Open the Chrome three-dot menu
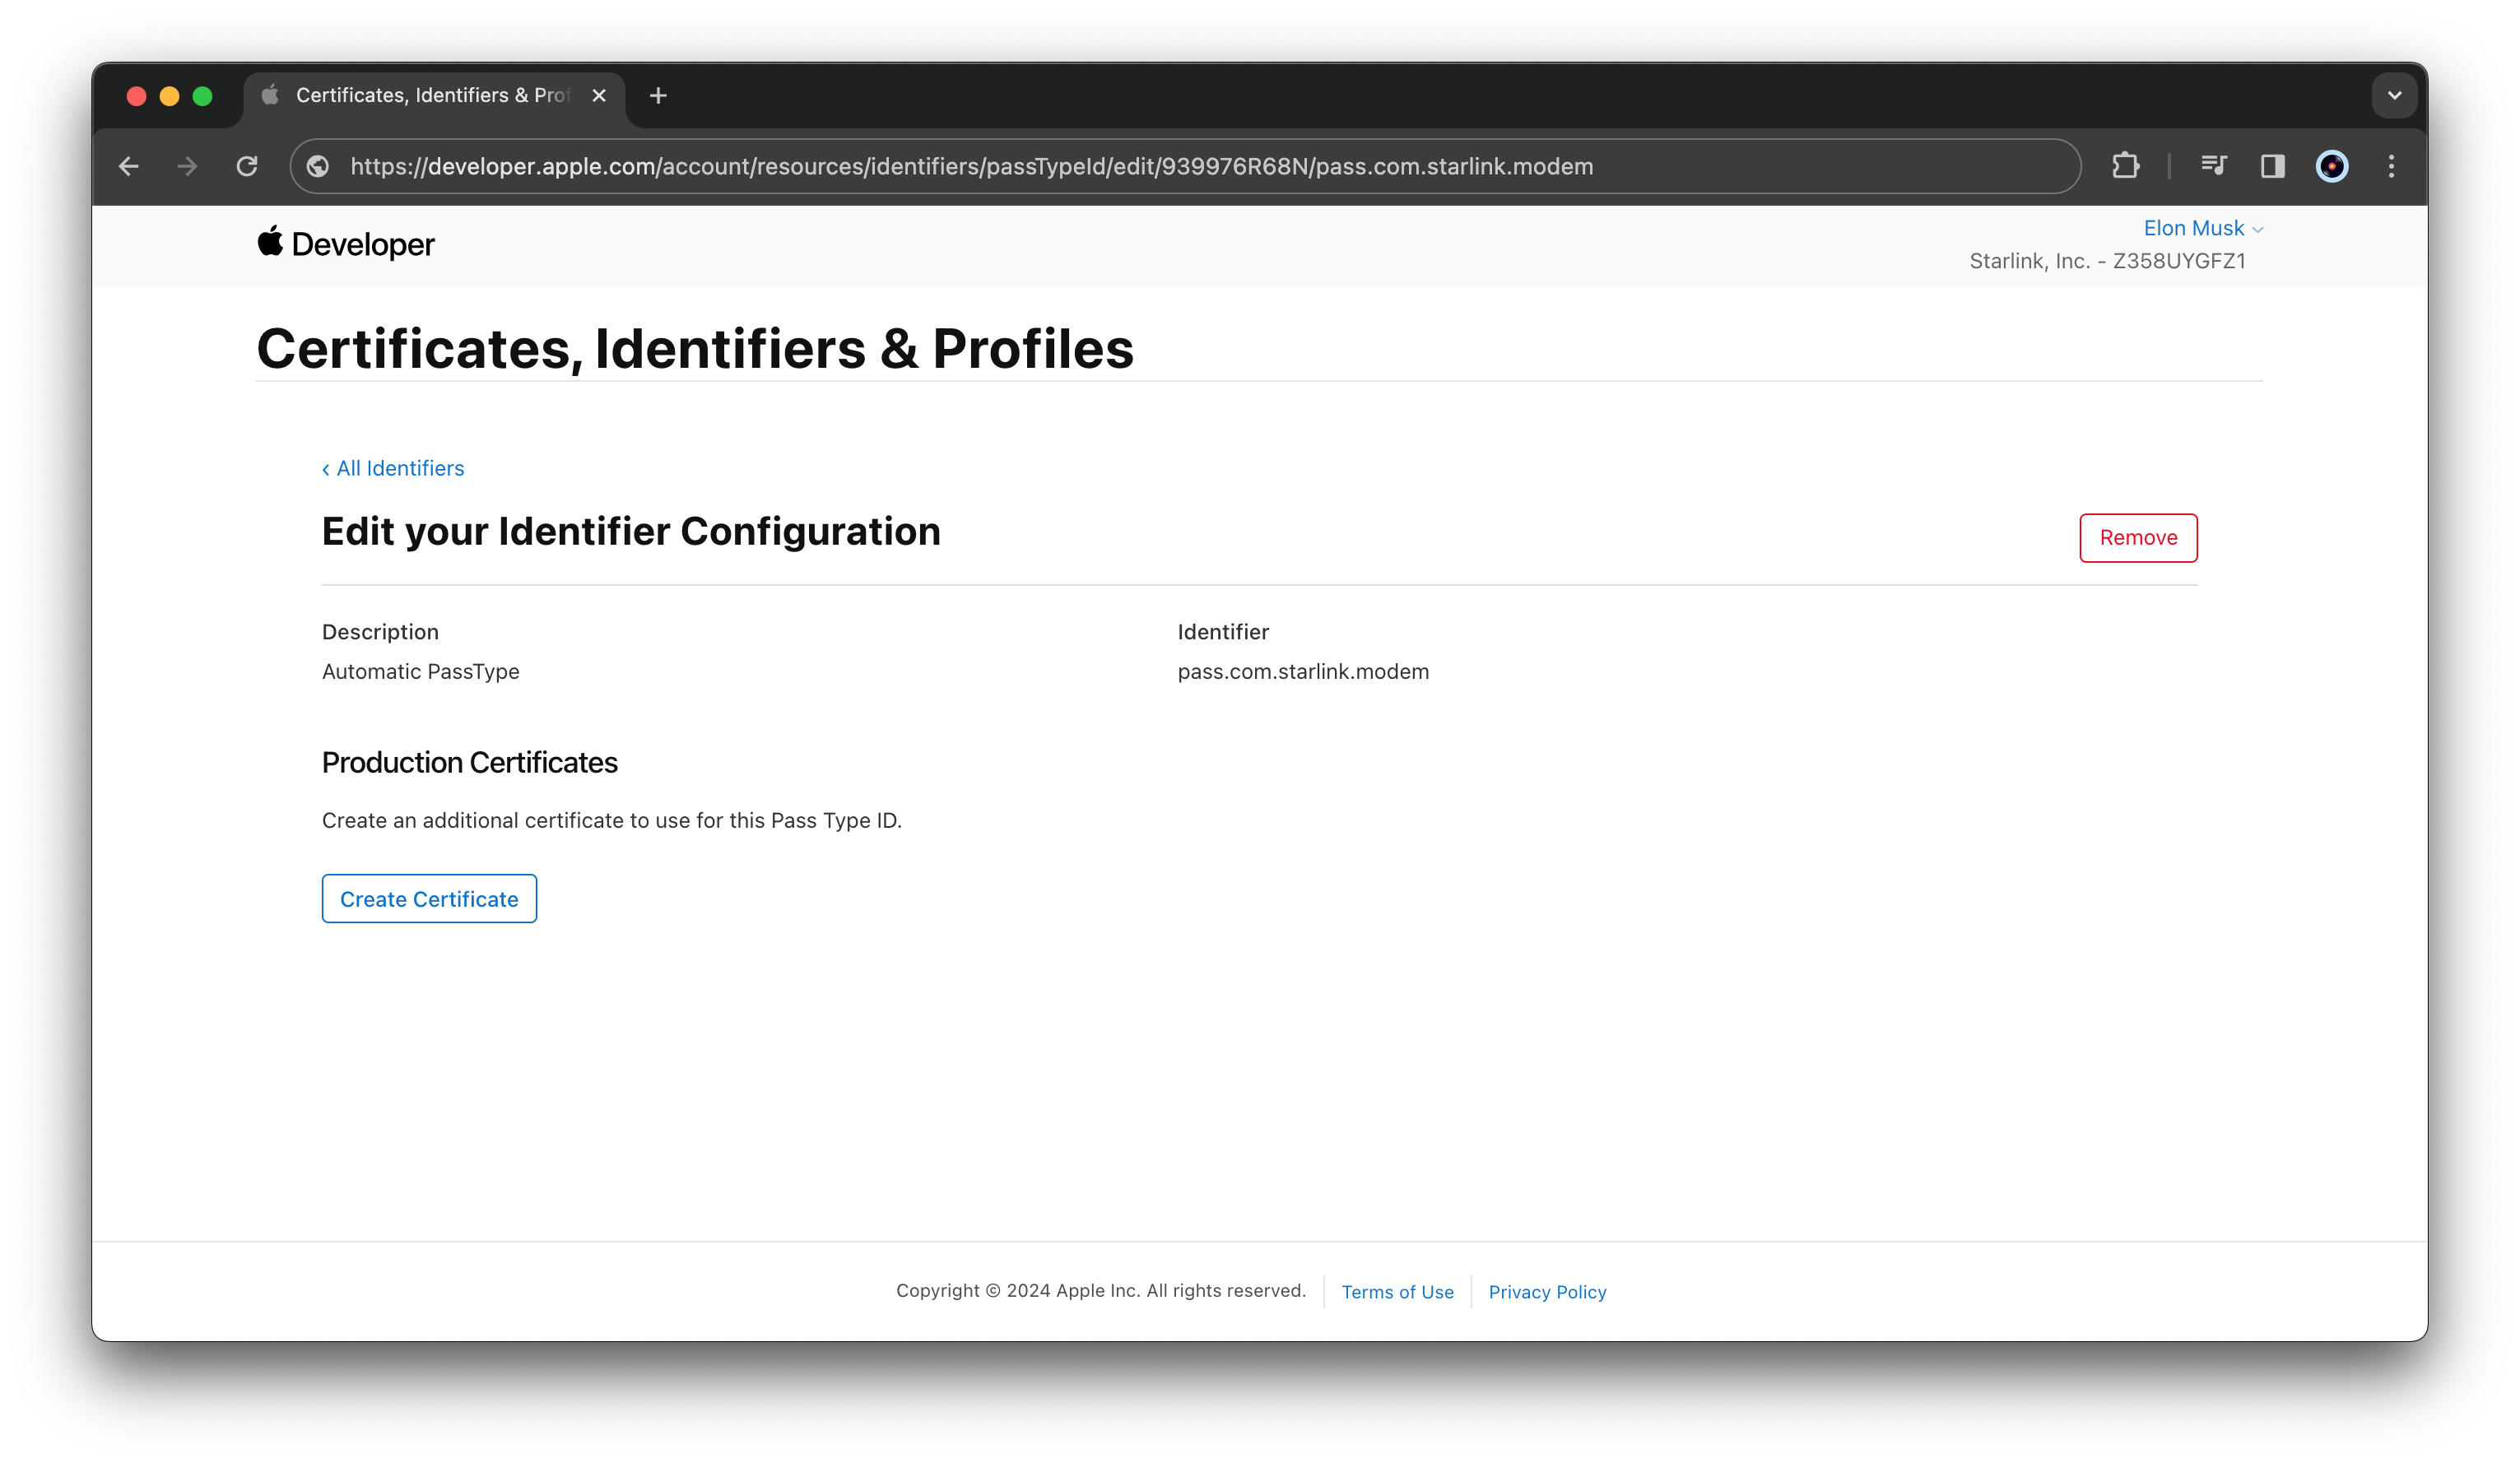This screenshot has height=1463, width=2520. 2391,166
